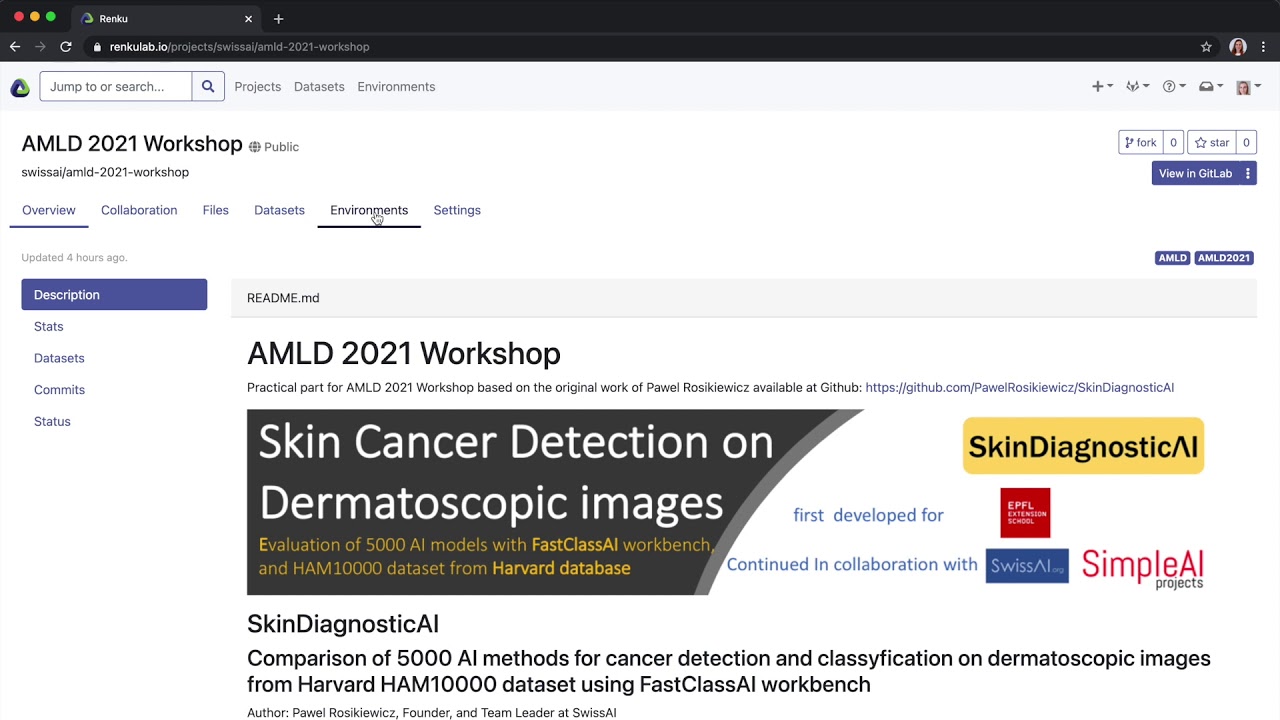Select the Datasets project tab
Image resolution: width=1280 pixels, height=720 pixels.
[279, 210]
